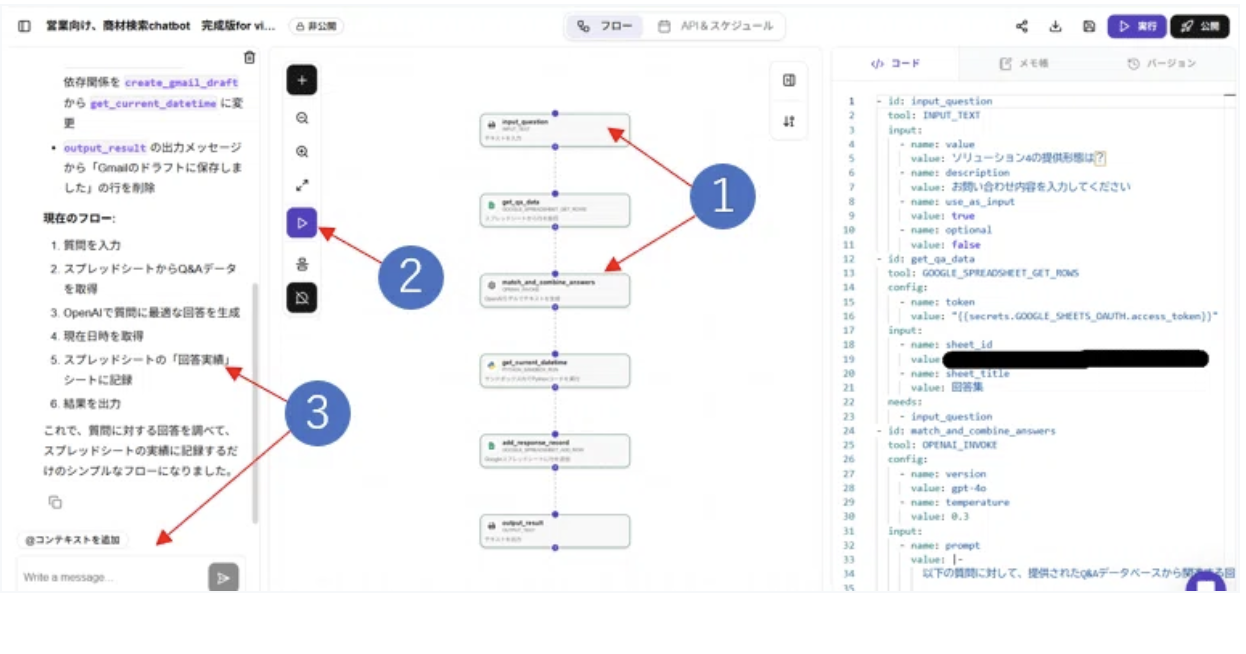Click the 'value: 0.3' temperature line
Image resolution: width=1246 pixels, height=654 pixels.
point(941,517)
